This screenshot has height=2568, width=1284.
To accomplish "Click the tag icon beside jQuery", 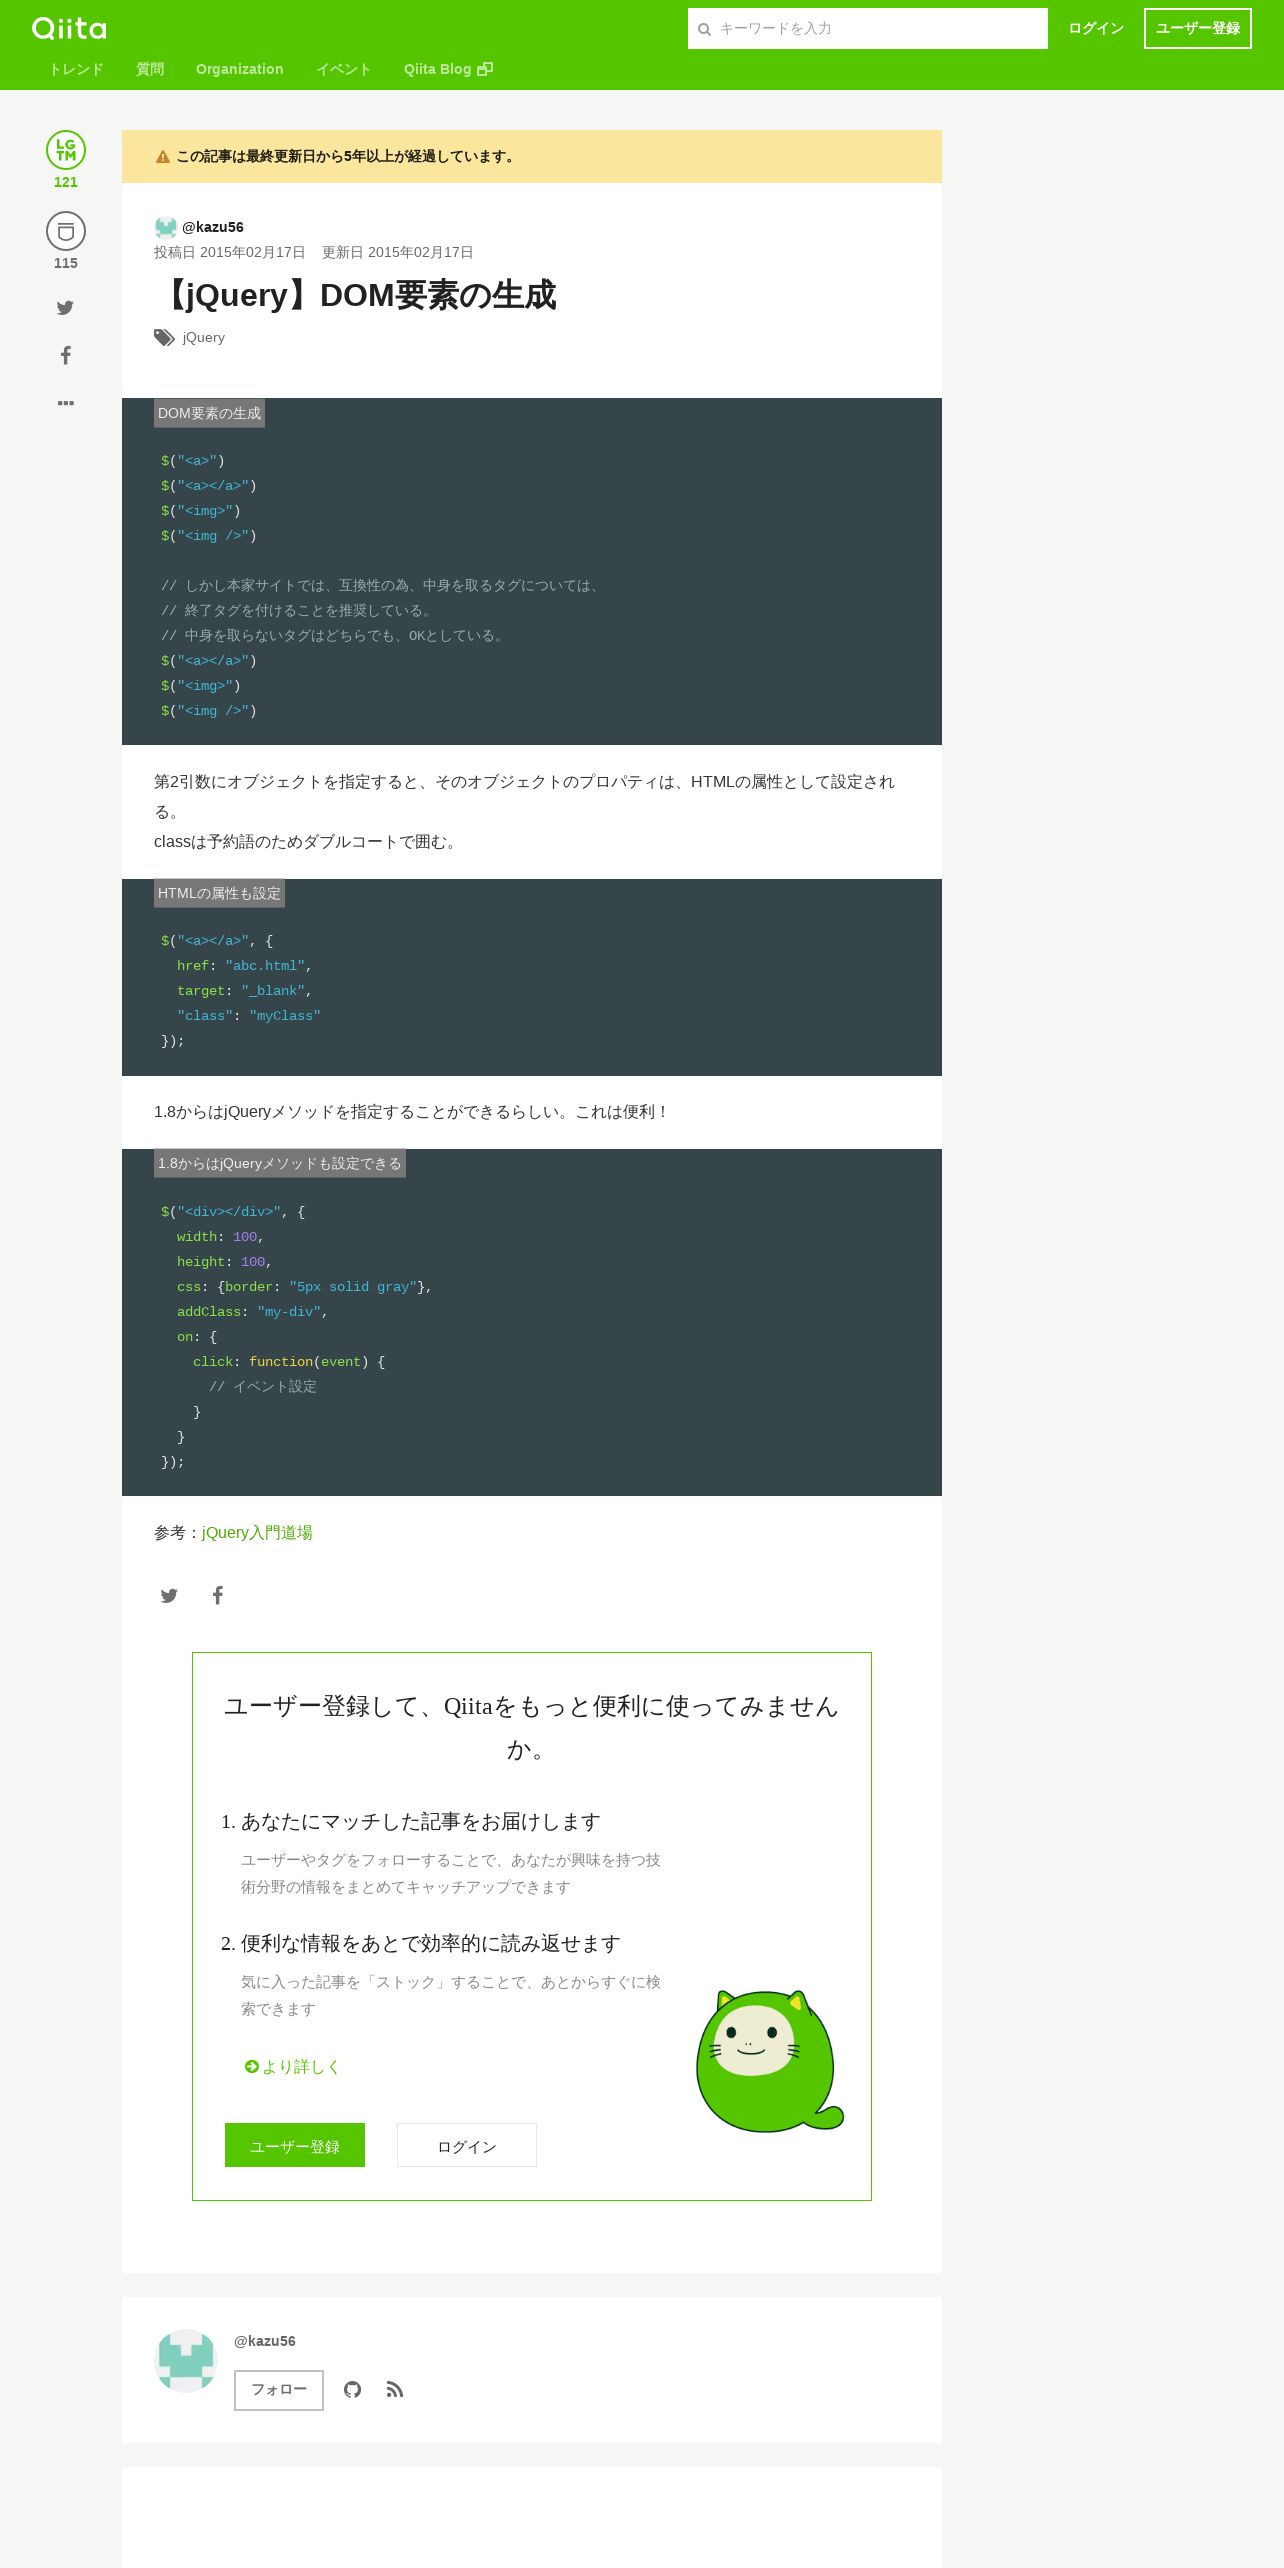I will pos(164,338).
